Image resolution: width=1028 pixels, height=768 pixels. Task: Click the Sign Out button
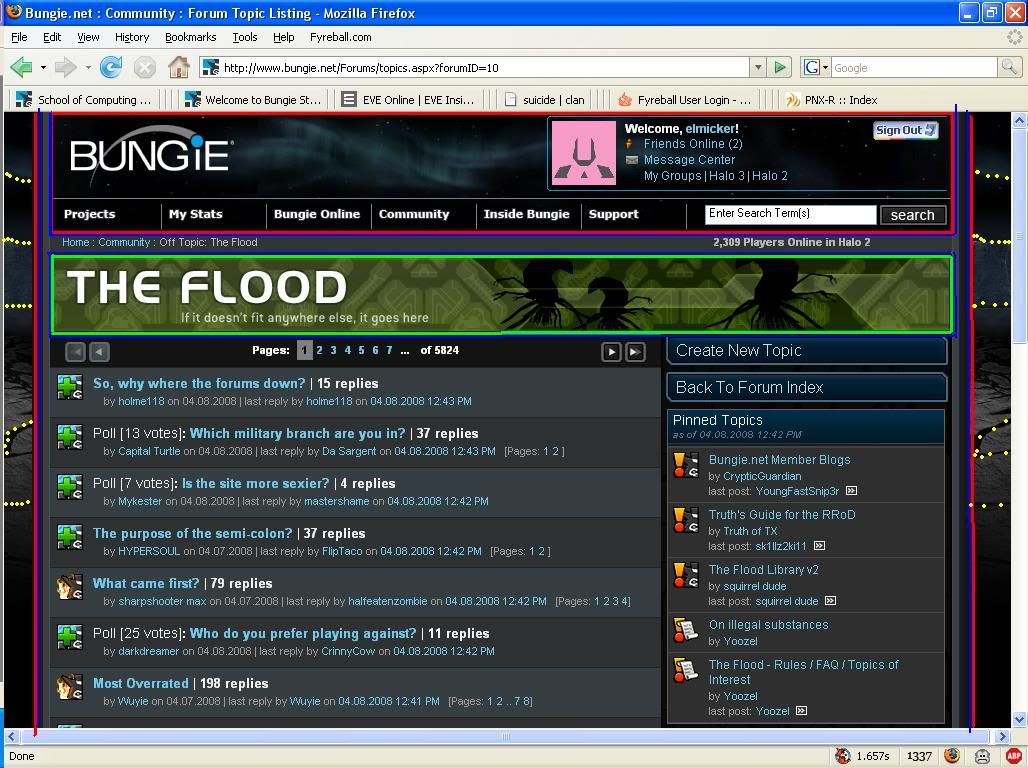[905, 130]
